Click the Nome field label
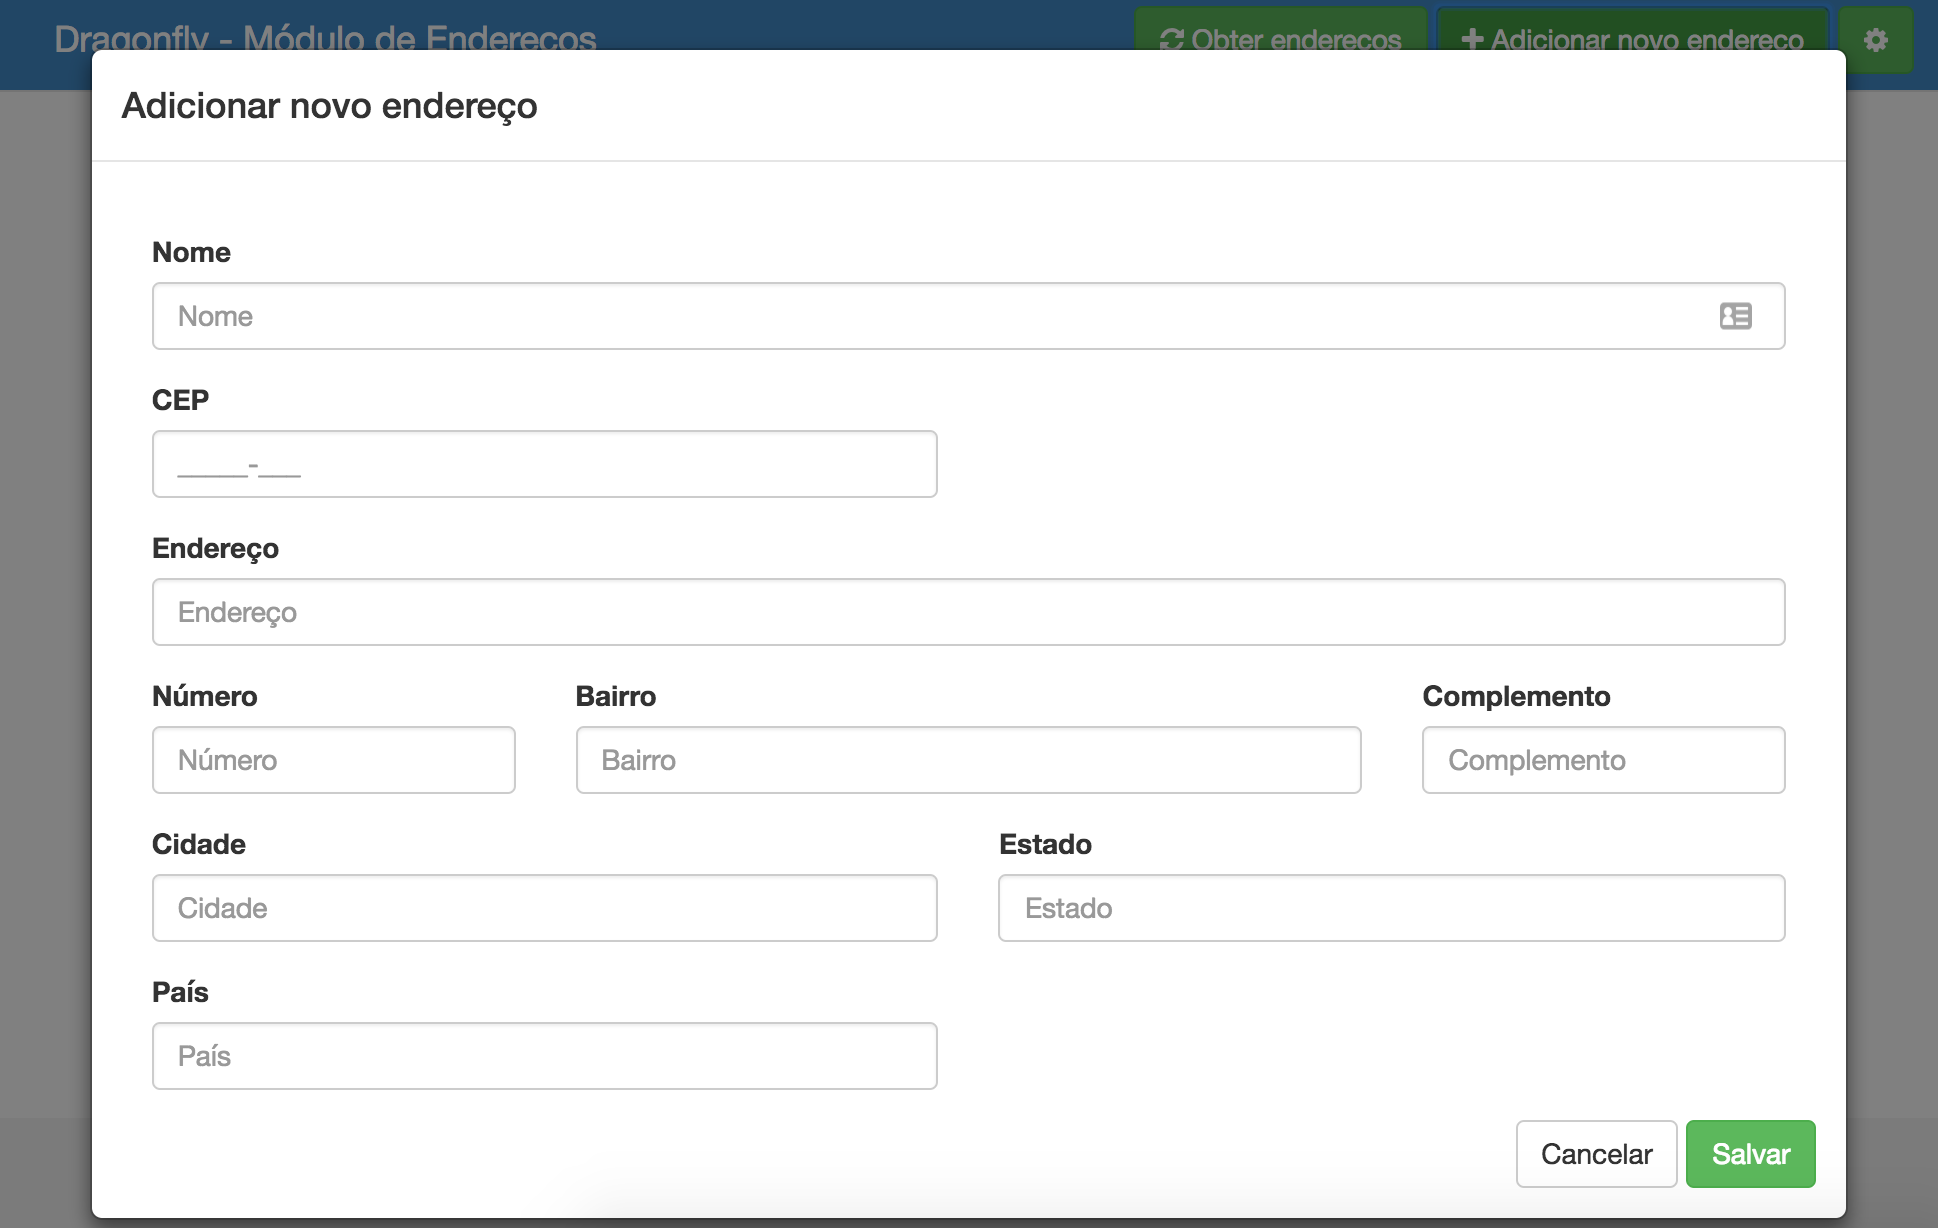 click(x=191, y=252)
